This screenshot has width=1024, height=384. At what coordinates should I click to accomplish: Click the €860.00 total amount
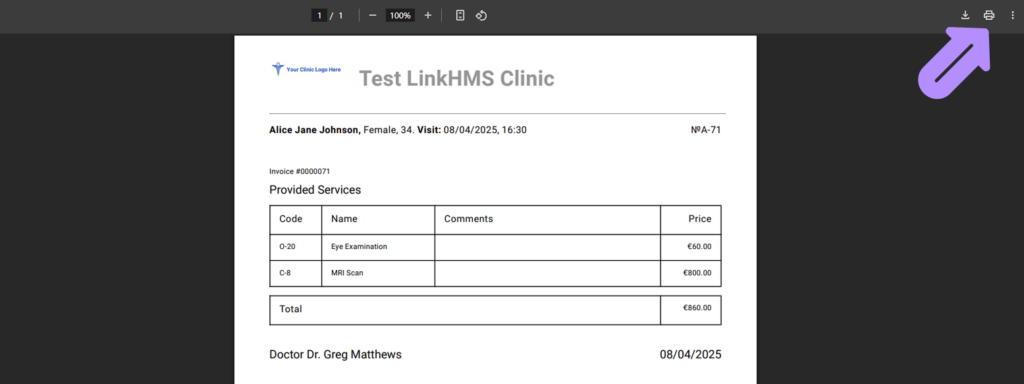coord(697,308)
